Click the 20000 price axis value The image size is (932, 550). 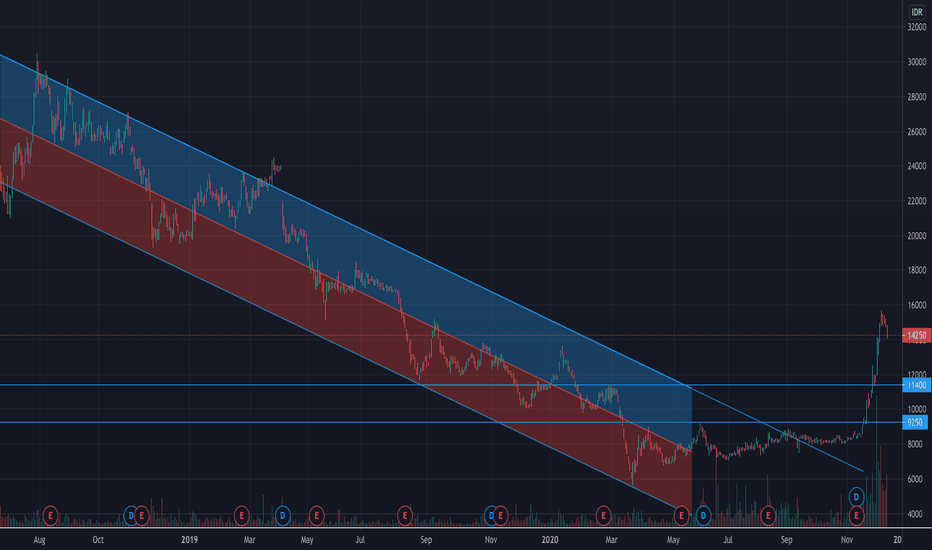917,236
